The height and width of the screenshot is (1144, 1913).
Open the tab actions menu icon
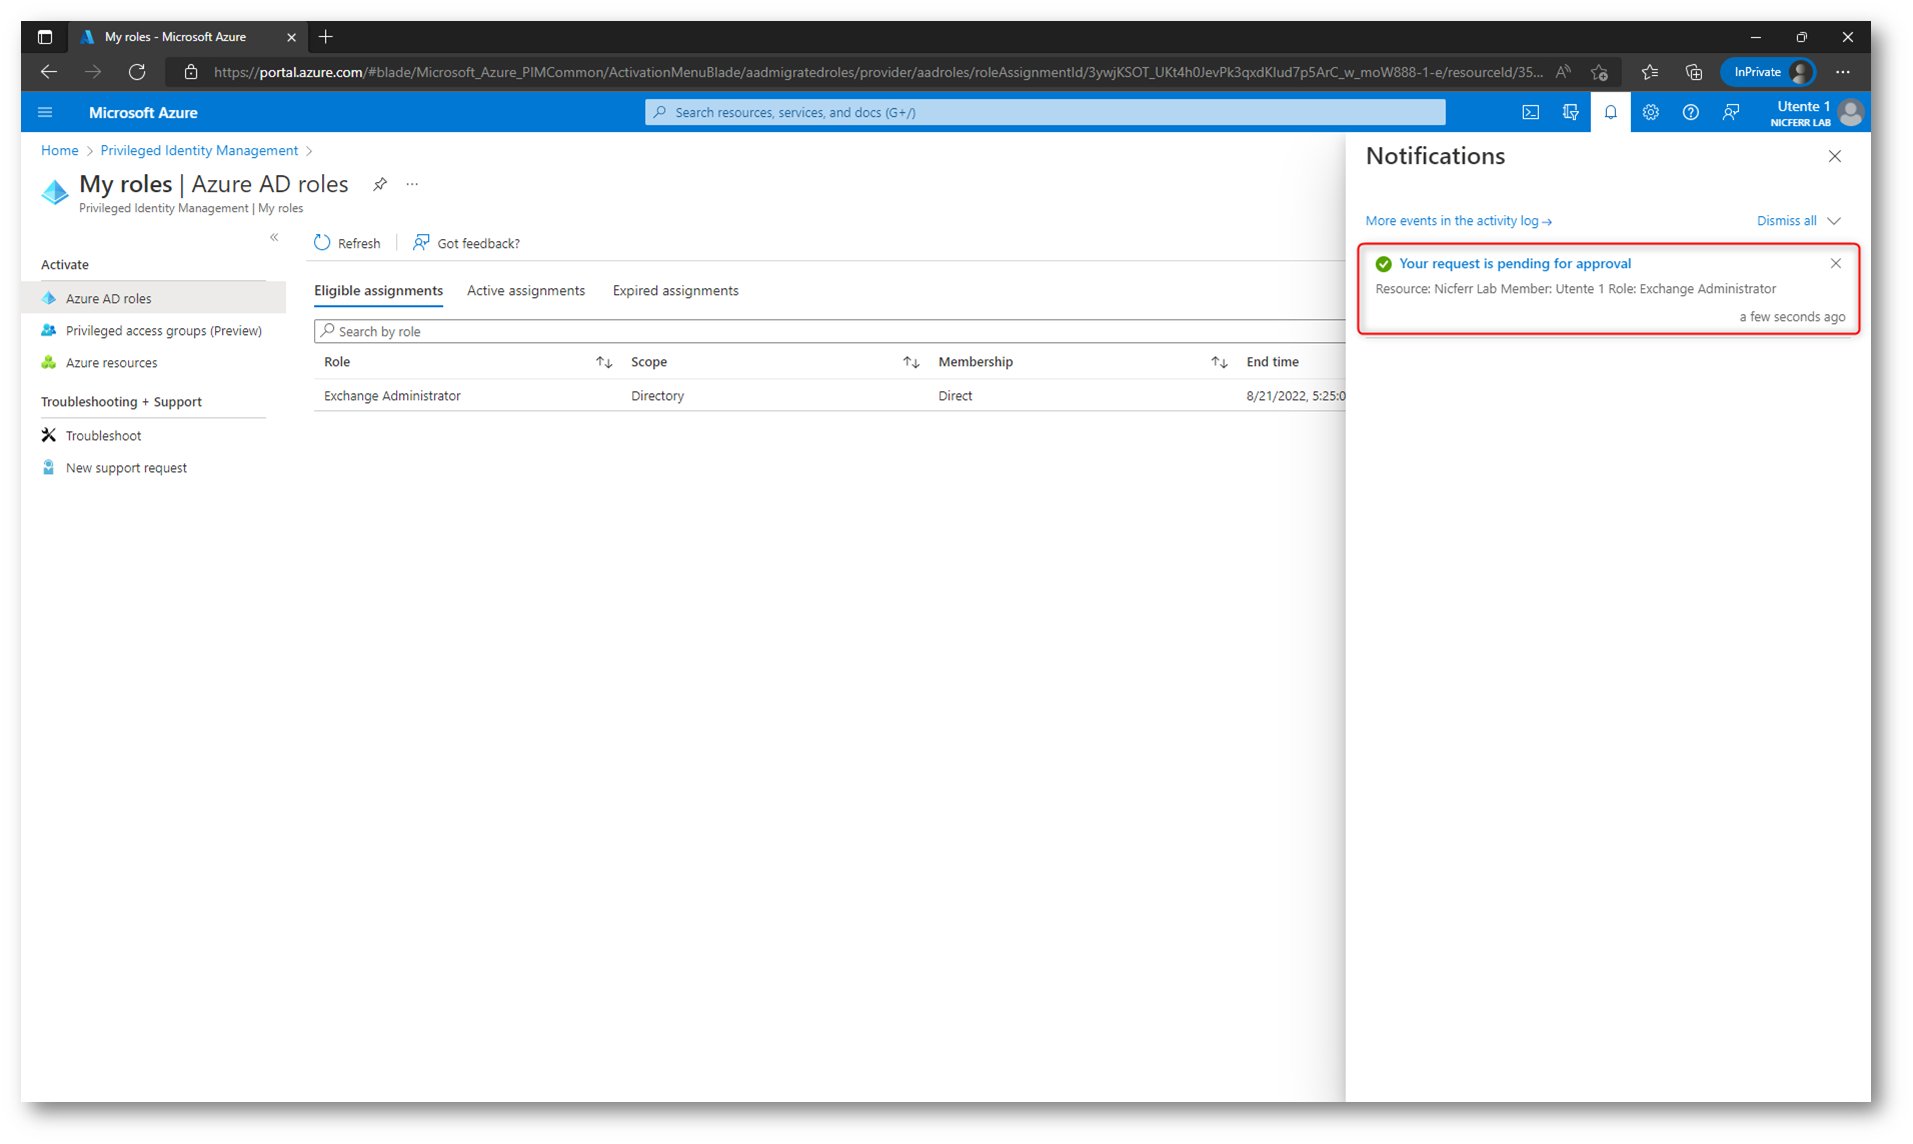45,37
